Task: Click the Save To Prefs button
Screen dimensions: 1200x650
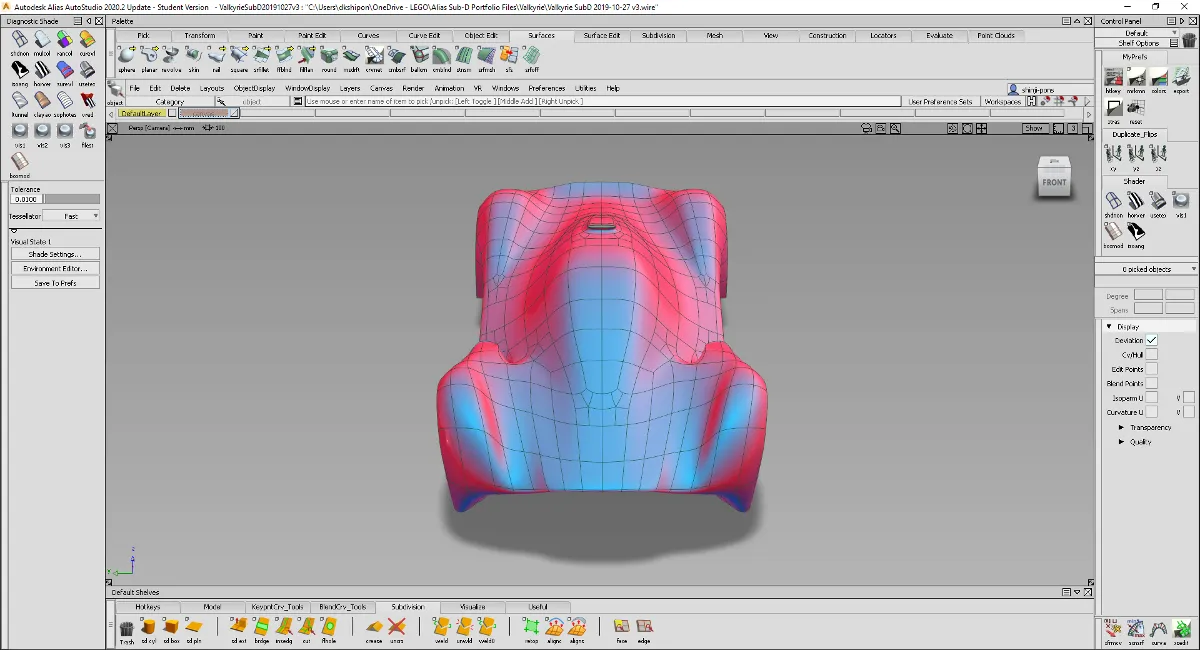Action: 56,283
